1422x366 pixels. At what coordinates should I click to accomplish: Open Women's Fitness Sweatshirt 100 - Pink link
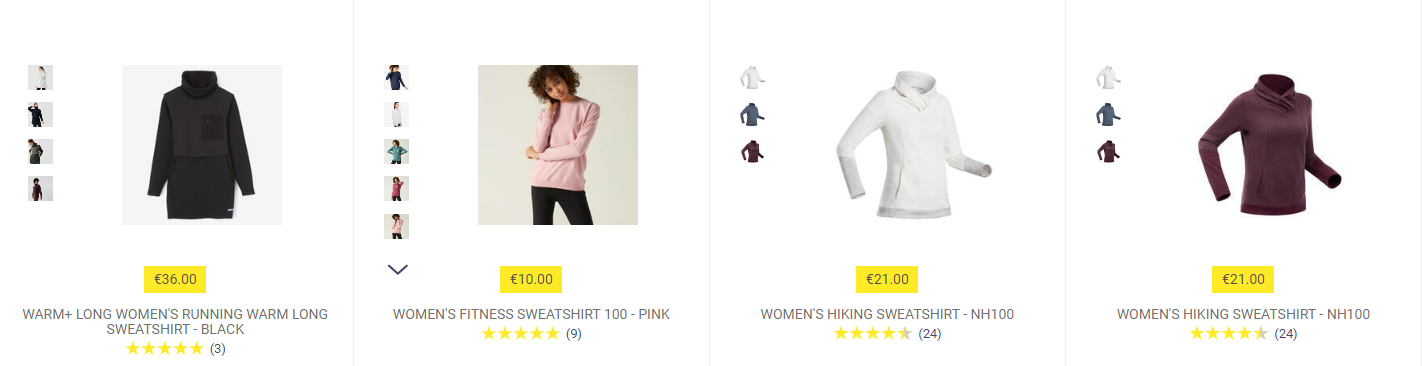[531, 314]
